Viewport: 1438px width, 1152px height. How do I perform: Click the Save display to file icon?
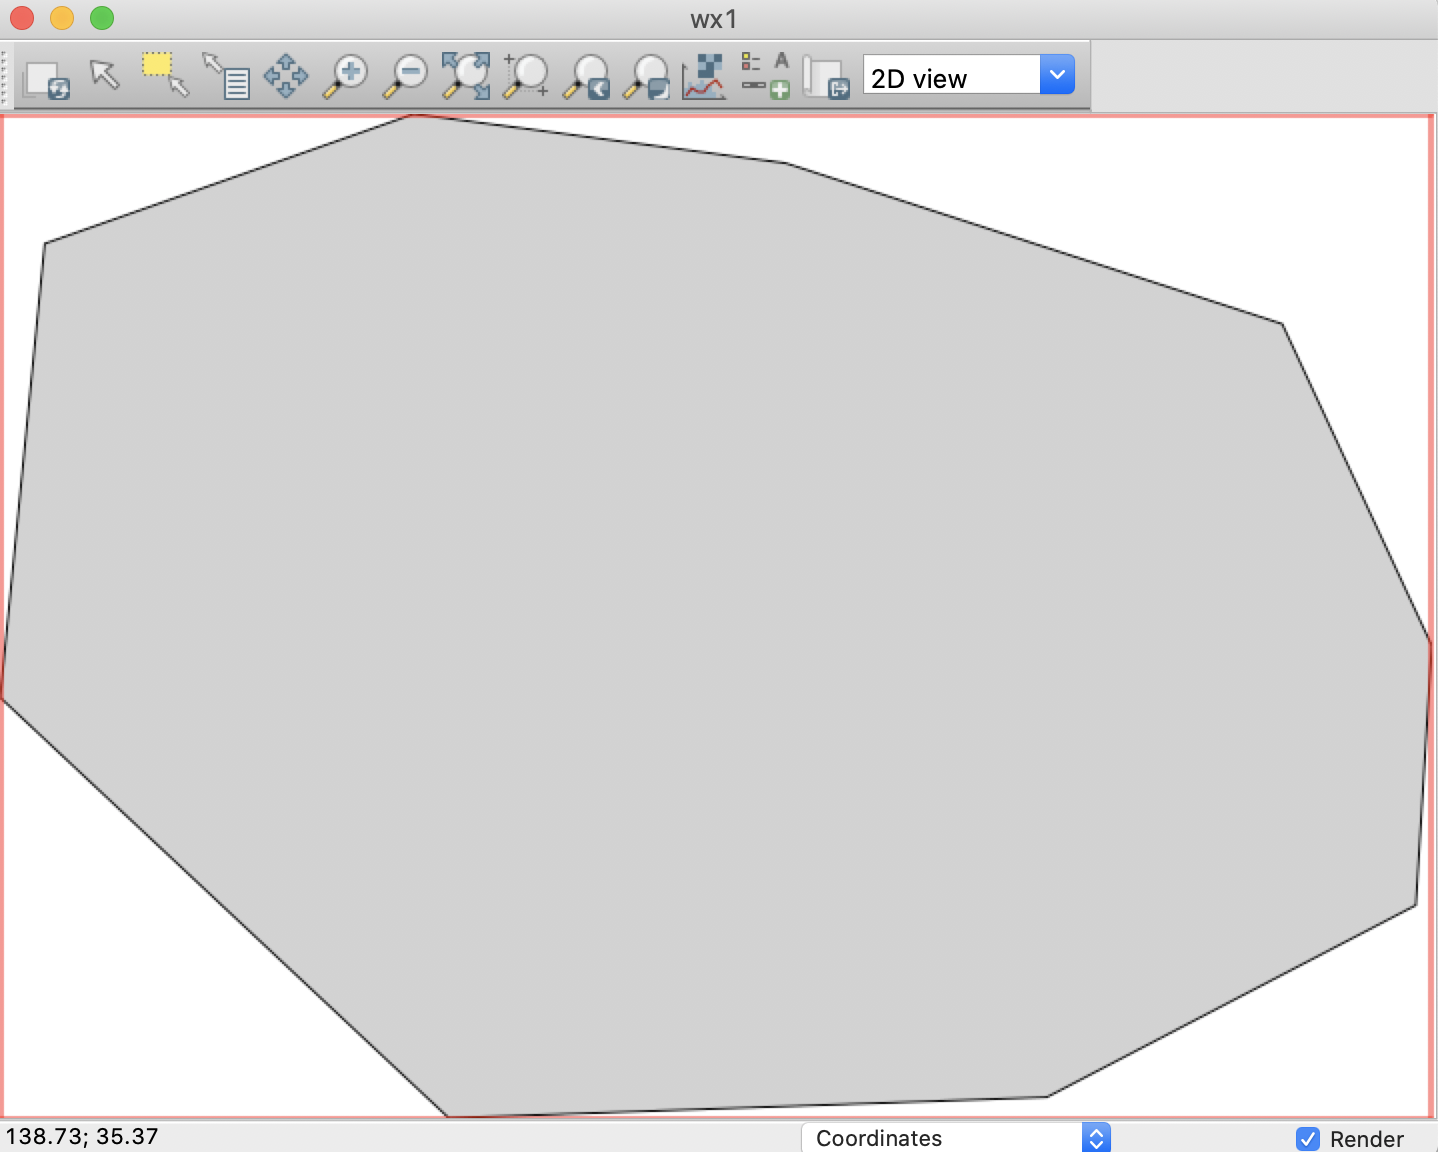tap(827, 75)
